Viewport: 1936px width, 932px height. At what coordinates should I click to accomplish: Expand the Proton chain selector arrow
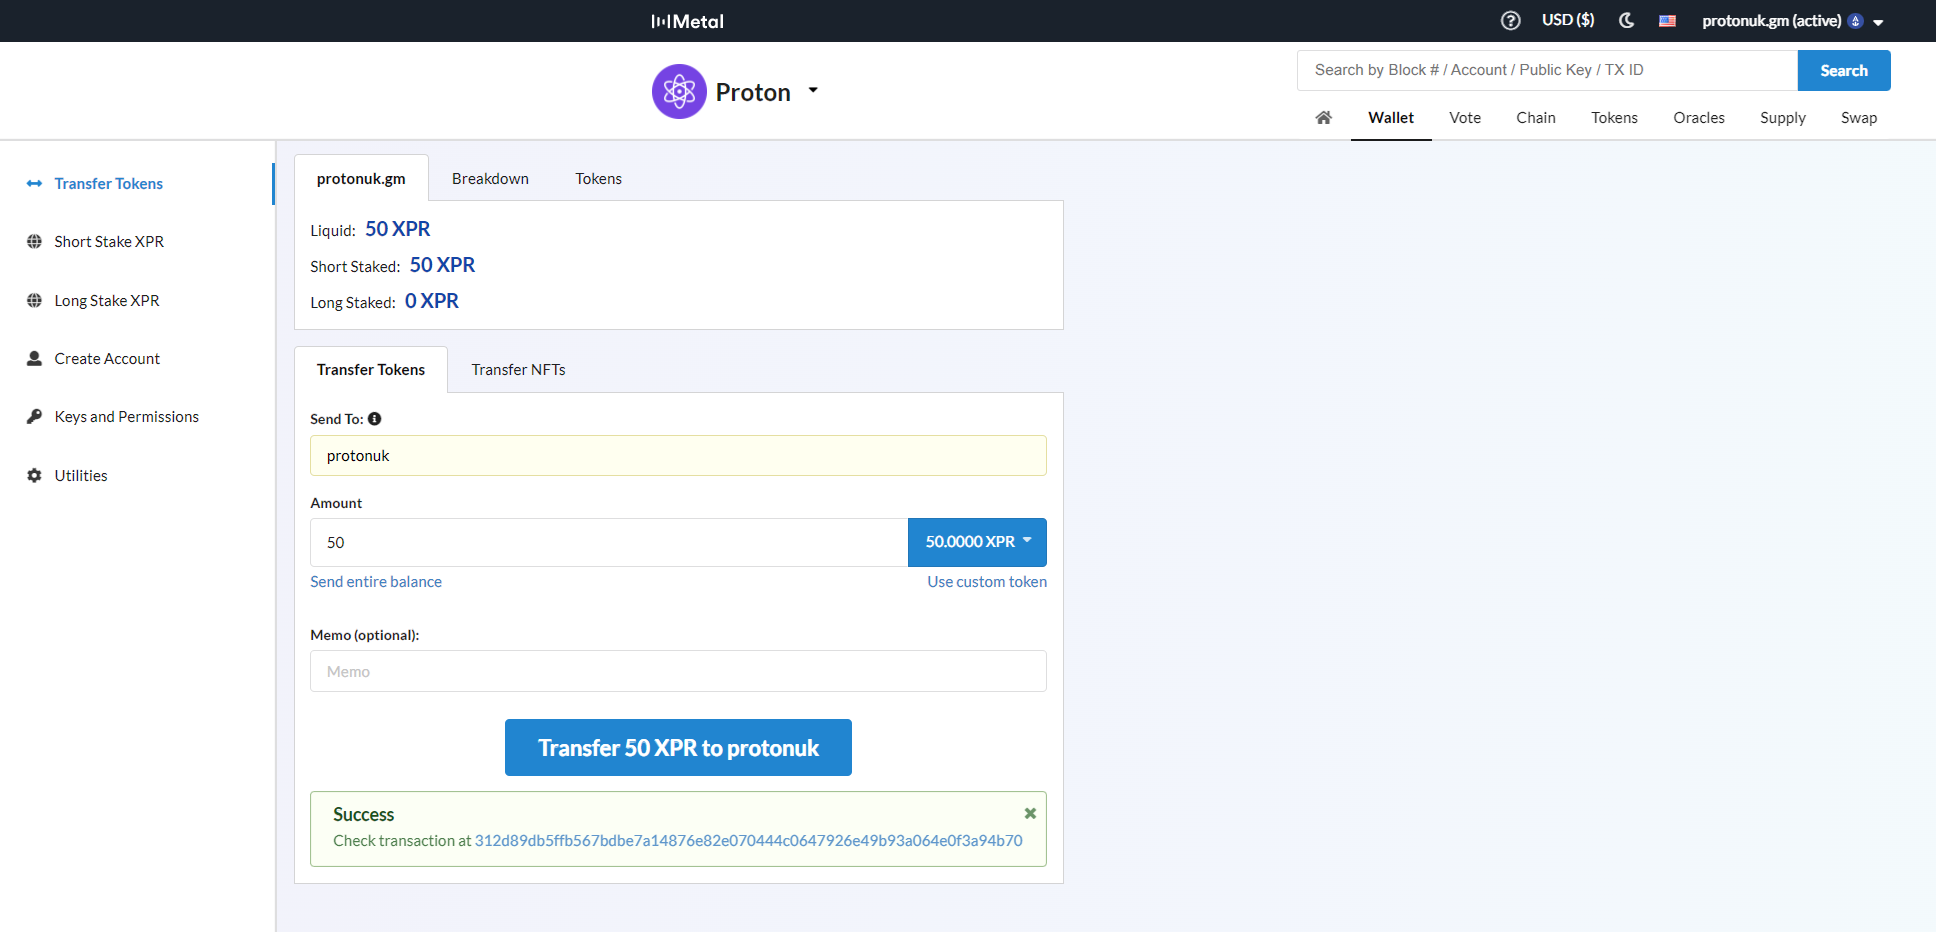click(813, 90)
